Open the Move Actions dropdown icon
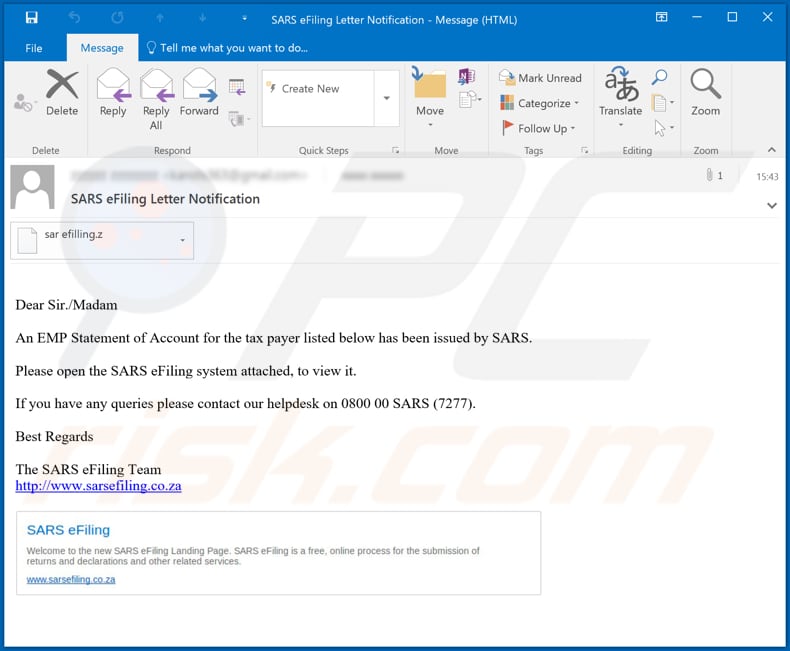Screen dimensions: 790x651 [470, 100]
